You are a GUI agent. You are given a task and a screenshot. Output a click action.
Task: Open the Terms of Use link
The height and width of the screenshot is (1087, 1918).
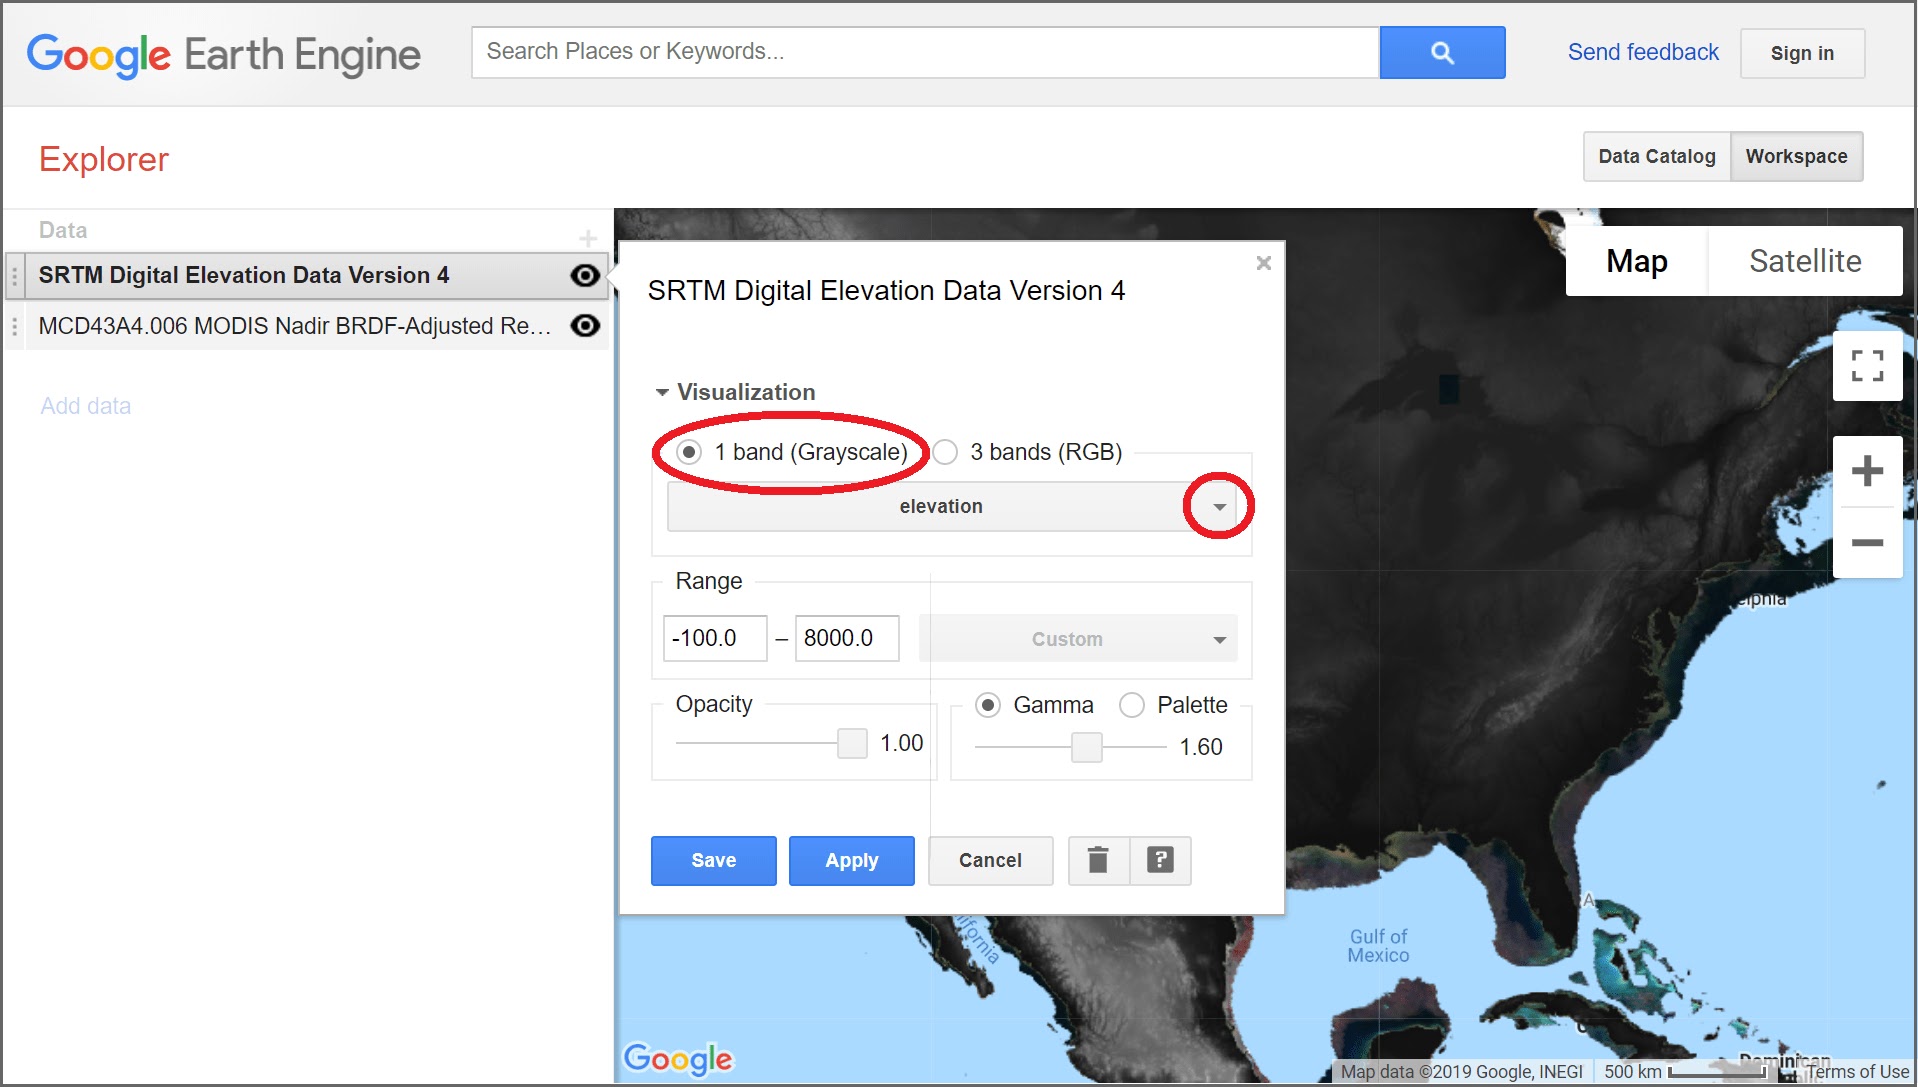(1858, 1072)
